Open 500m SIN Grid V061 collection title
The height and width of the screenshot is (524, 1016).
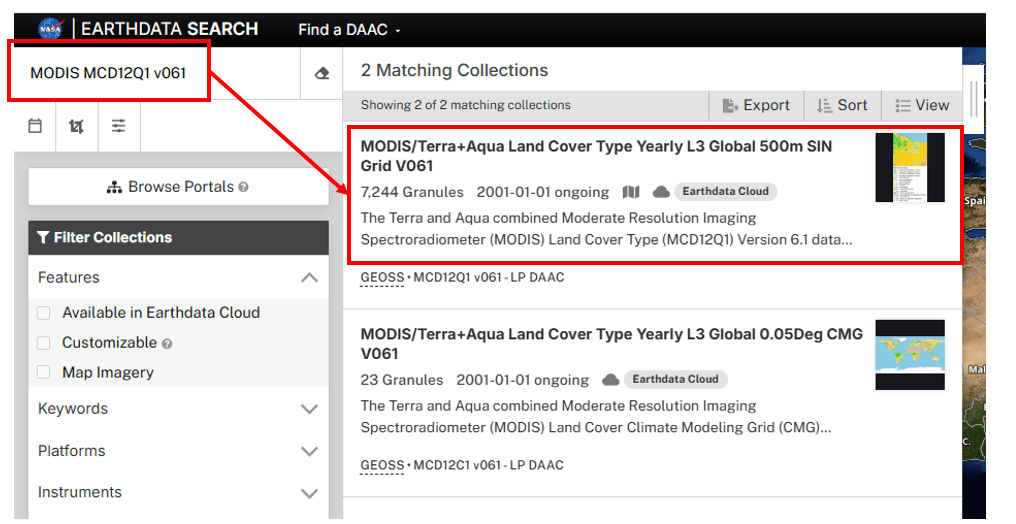596,156
